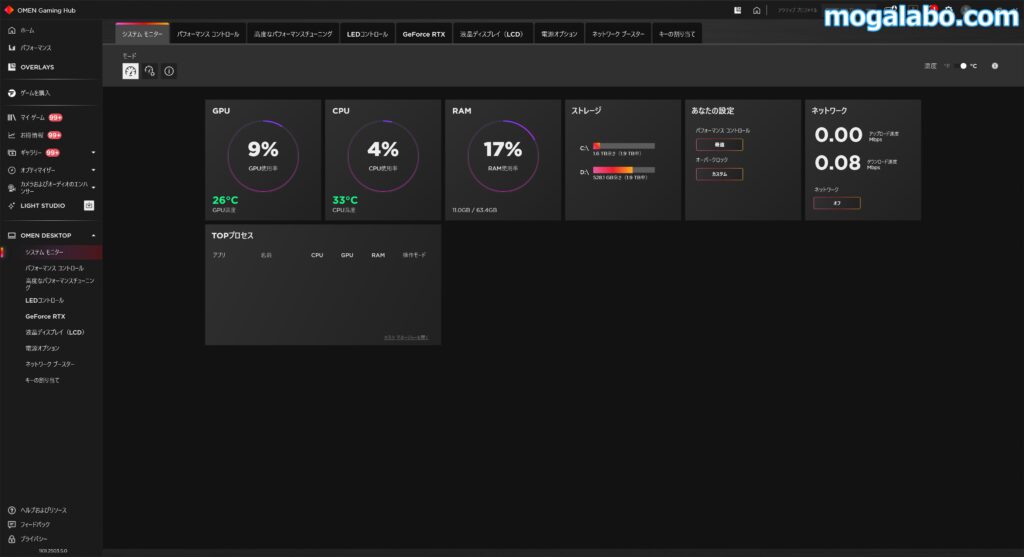Viewport: 1024px width, 557px height.
Task: Switch to the GeForce RTX tab
Action: click(424, 34)
